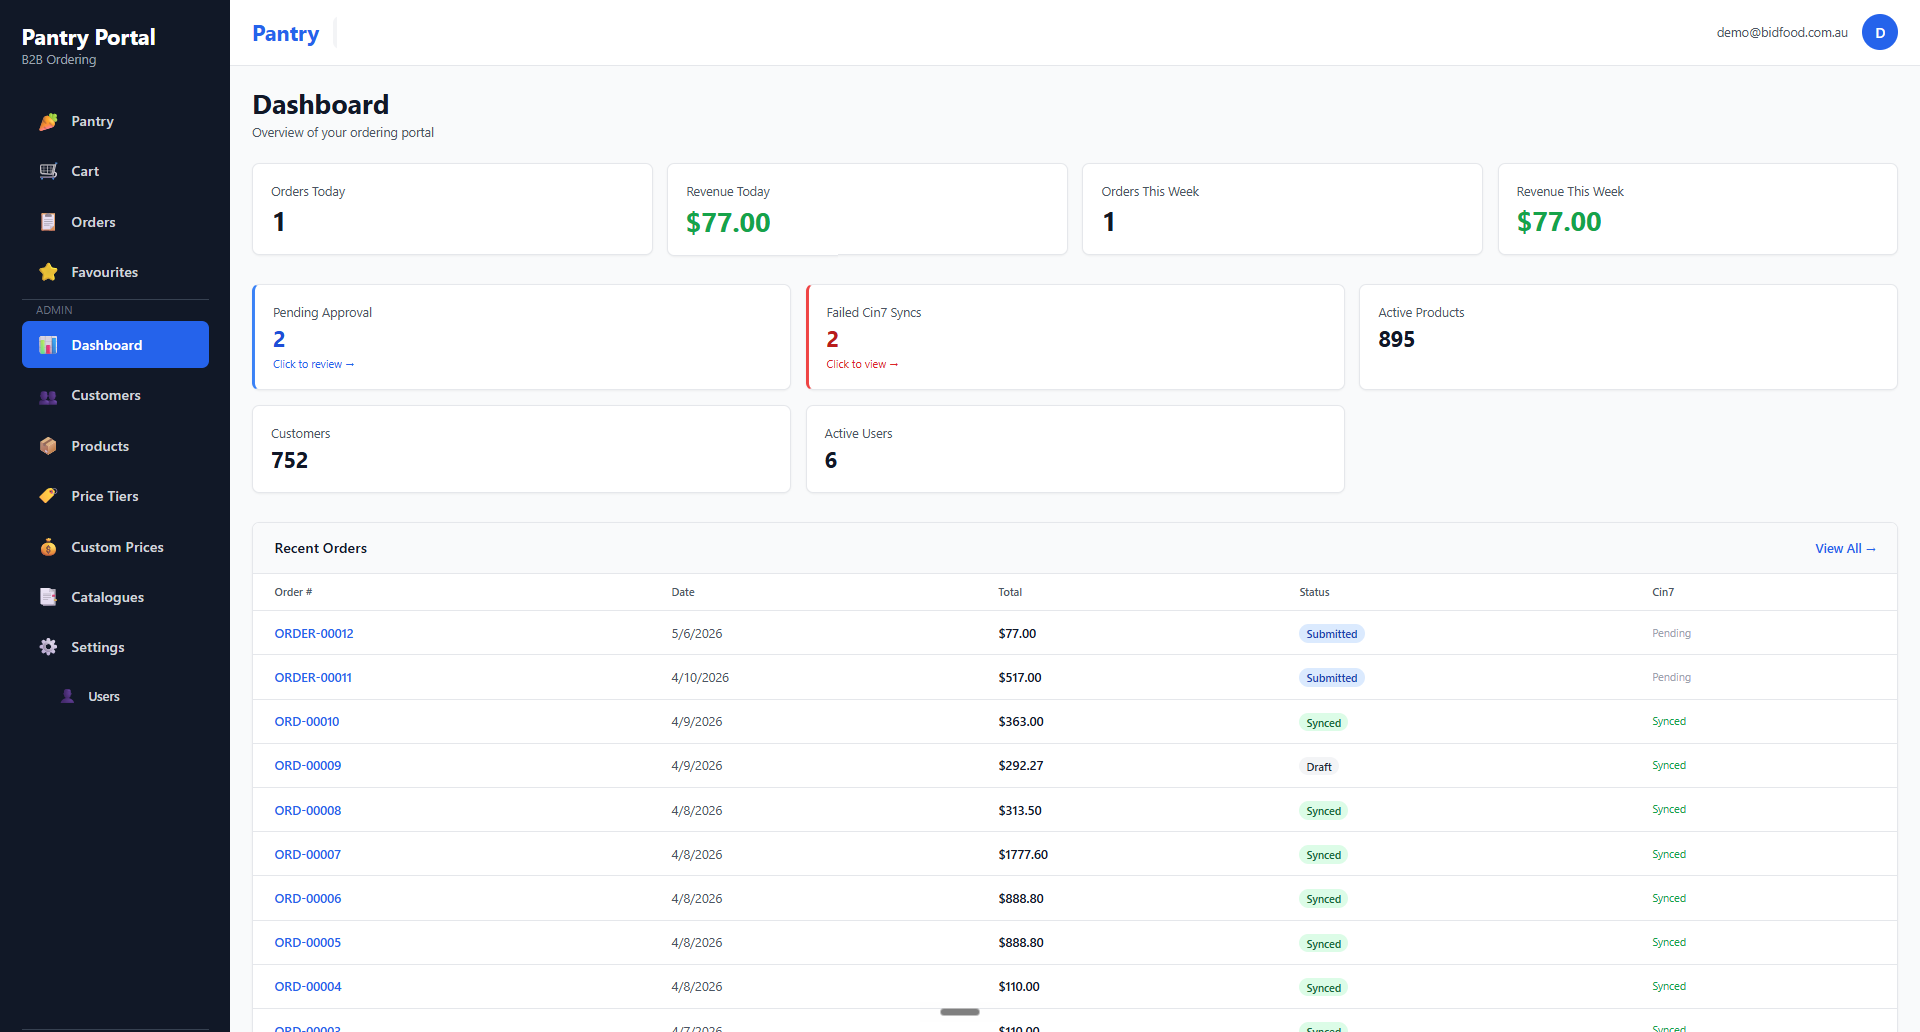
Task: Click the Orders This Week card
Action: pyautogui.click(x=1282, y=209)
